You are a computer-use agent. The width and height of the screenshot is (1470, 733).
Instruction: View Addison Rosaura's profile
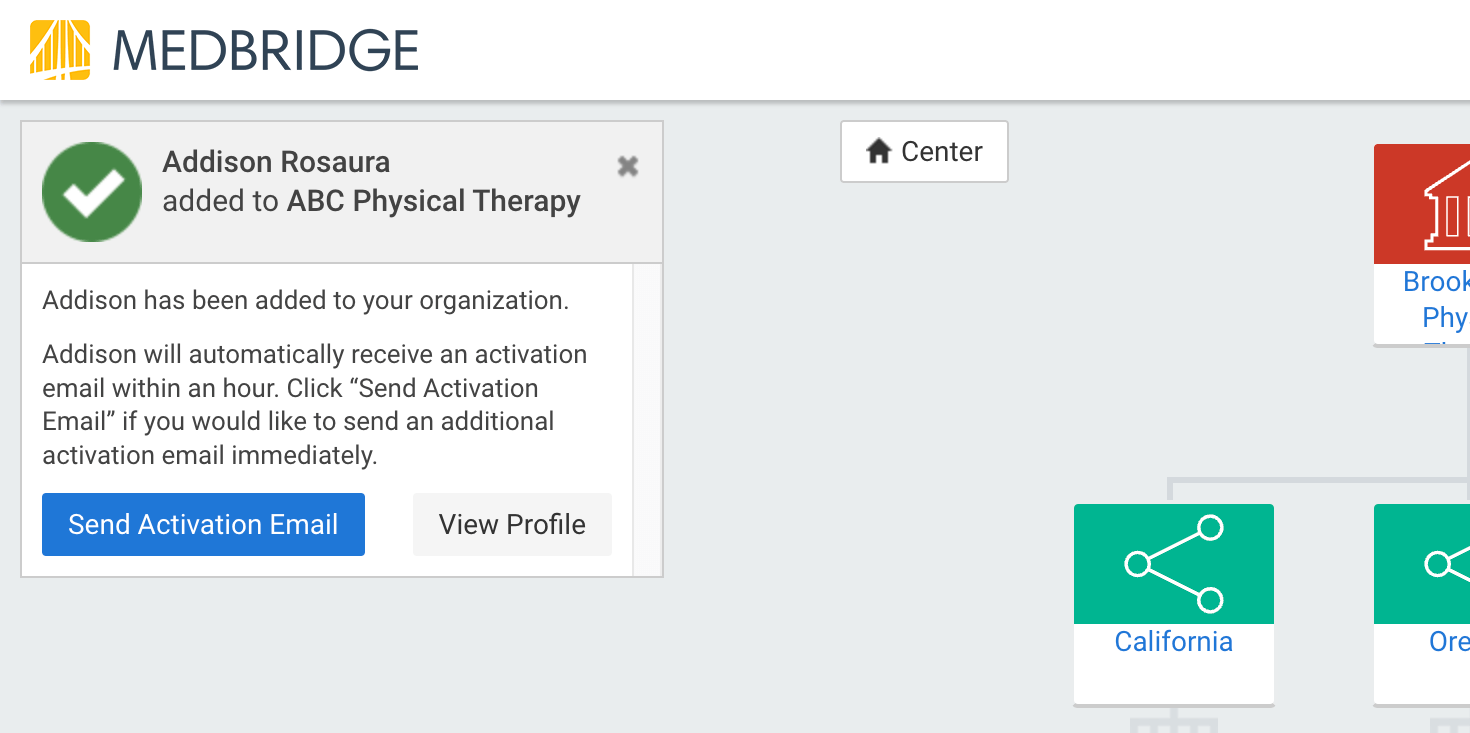(512, 524)
